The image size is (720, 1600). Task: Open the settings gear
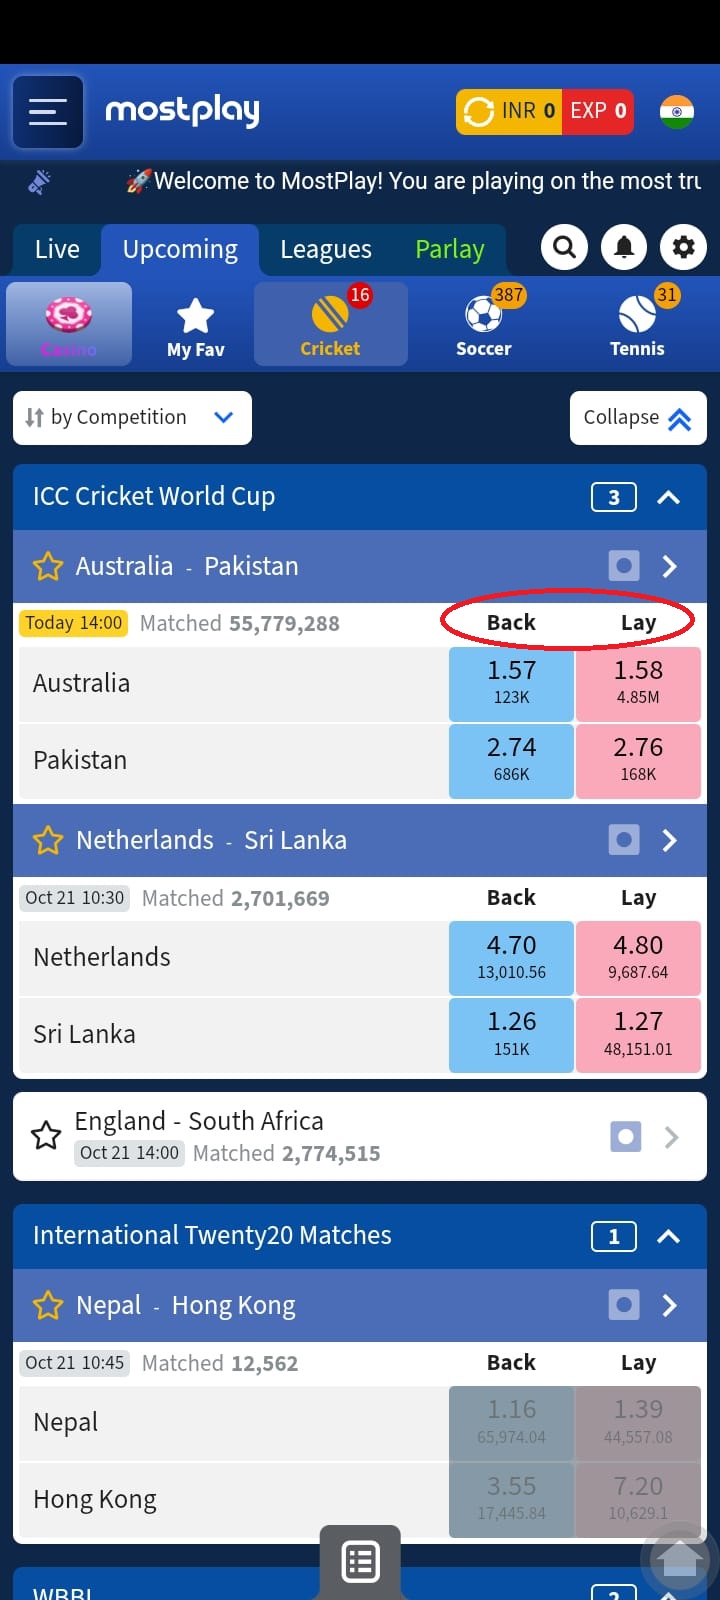(683, 247)
